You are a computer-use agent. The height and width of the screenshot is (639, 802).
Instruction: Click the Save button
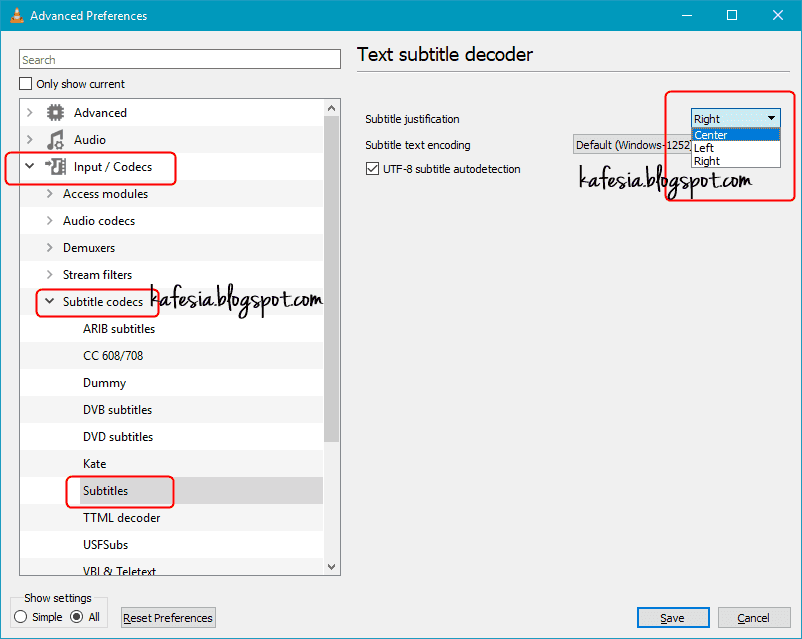pos(673,618)
